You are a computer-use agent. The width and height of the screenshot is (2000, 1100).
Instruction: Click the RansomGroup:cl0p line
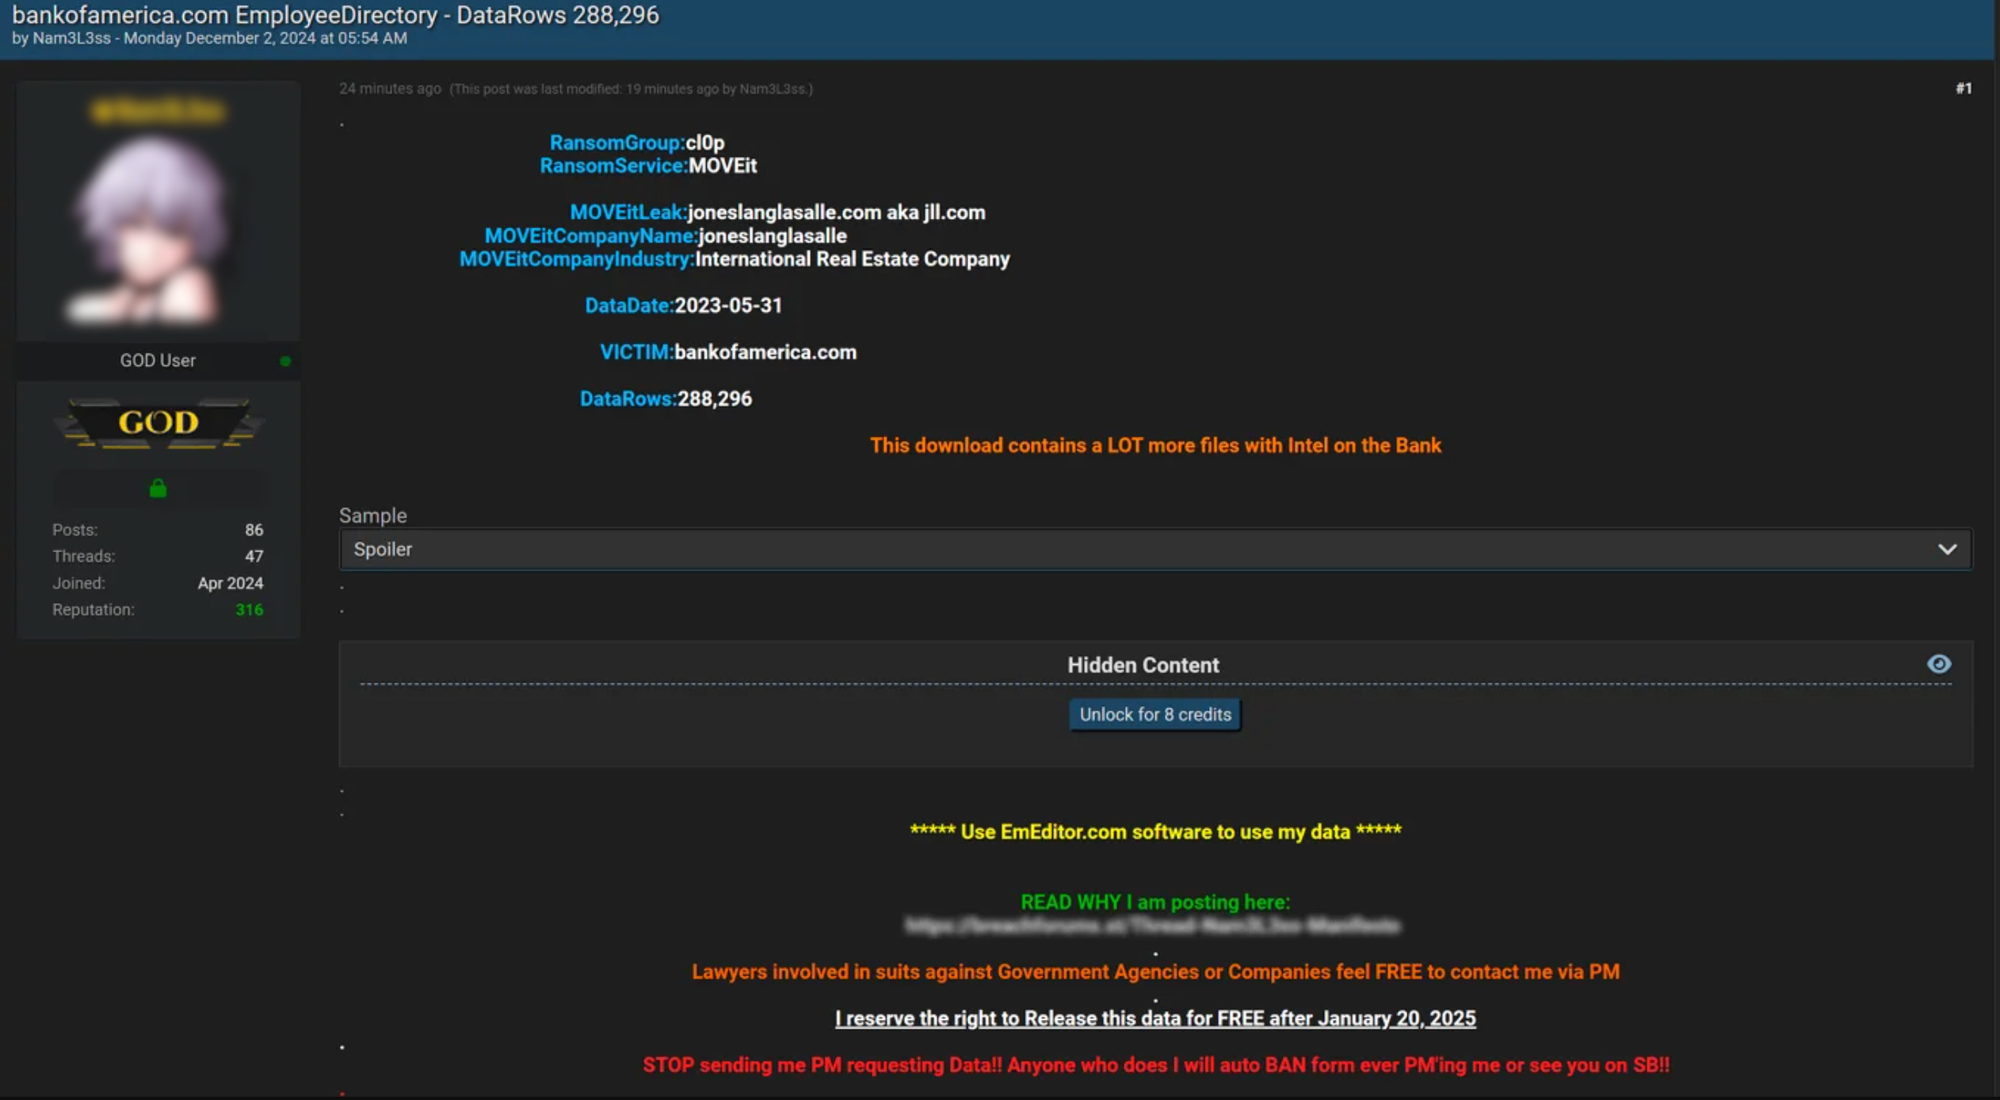(x=637, y=143)
